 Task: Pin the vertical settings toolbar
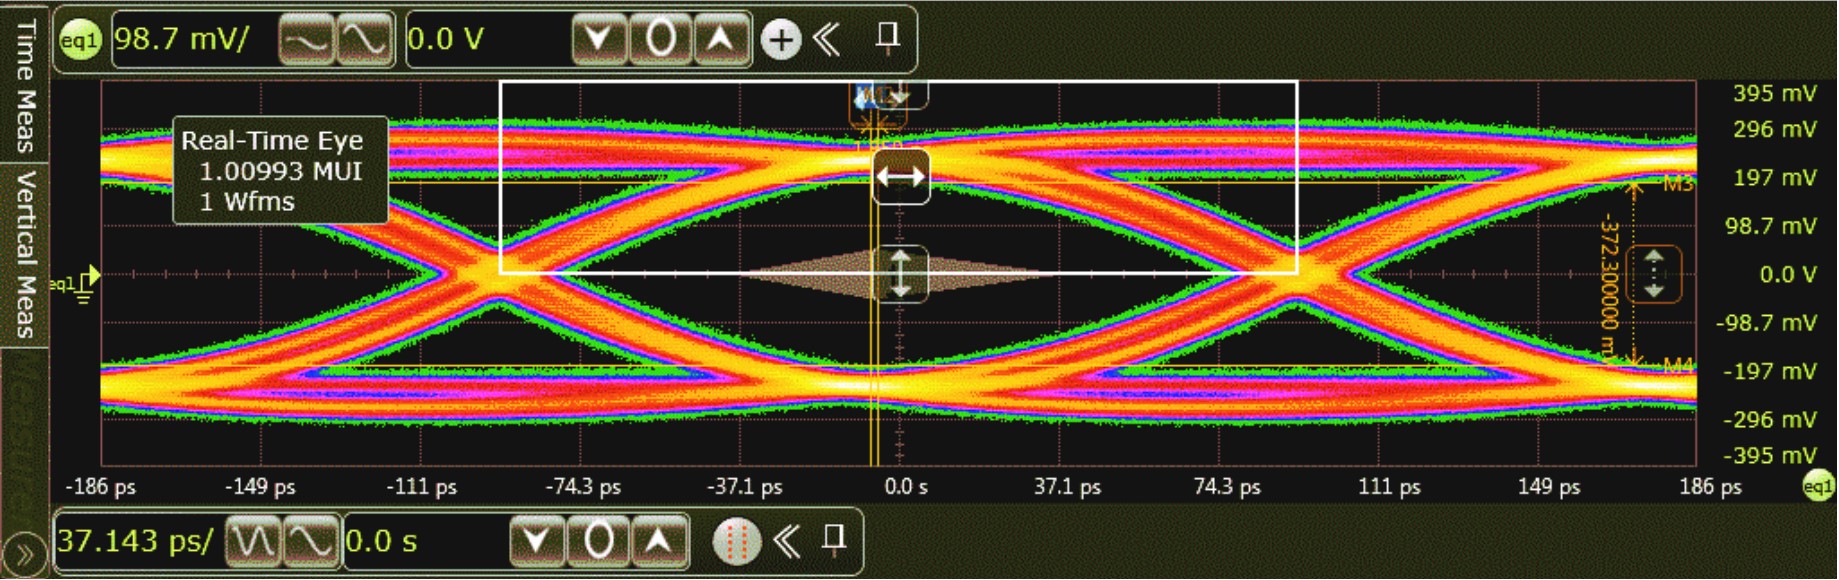click(x=886, y=38)
